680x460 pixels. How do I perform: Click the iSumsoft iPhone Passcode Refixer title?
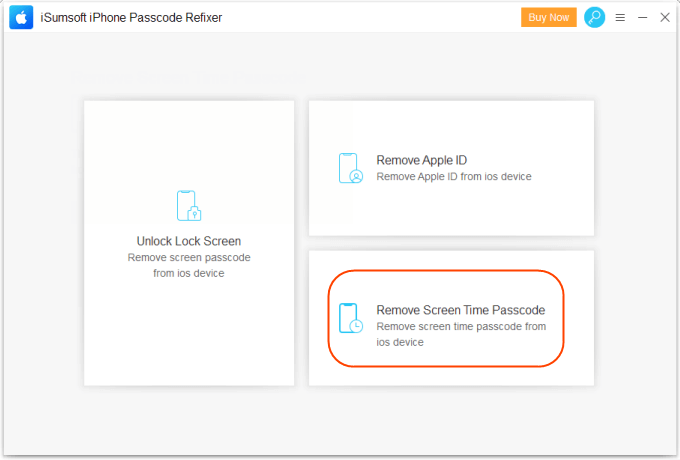click(131, 18)
